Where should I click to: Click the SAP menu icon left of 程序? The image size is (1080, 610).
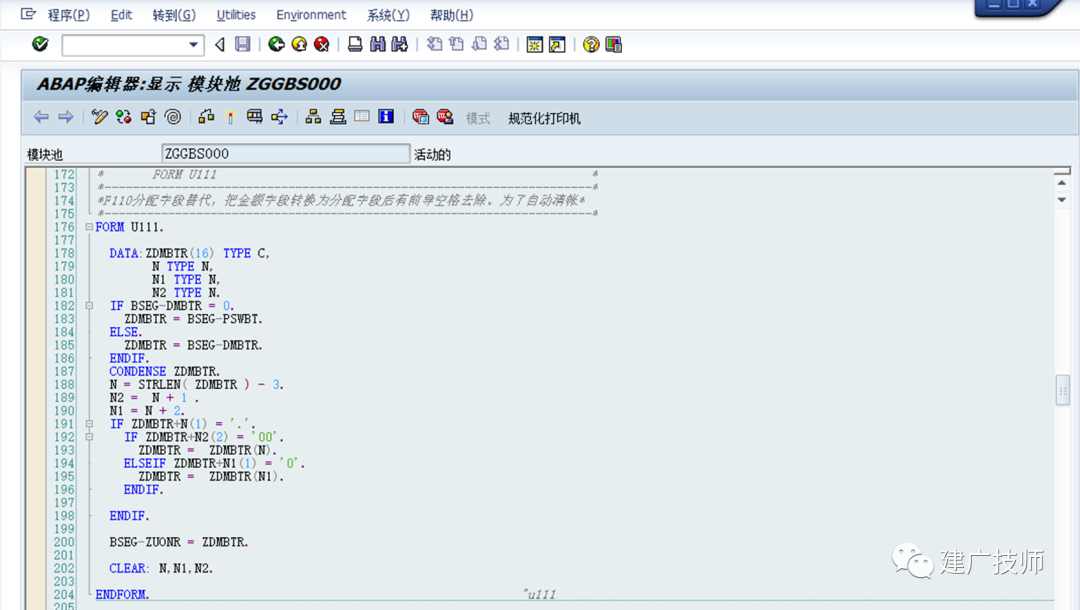(x=28, y=14)
